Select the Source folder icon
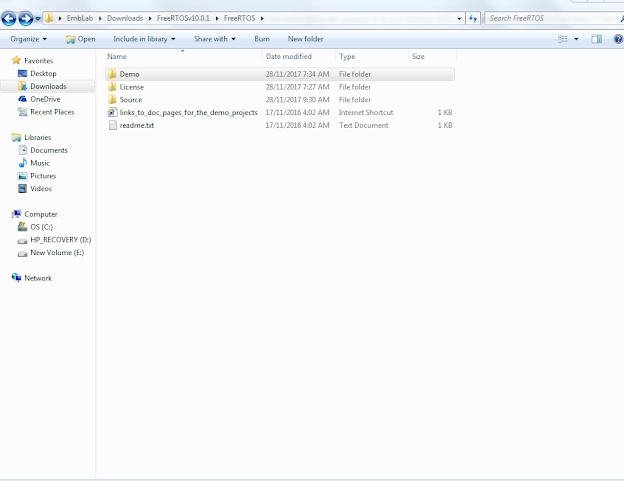Viewport: 624px width, 481px height. point(112,99)
